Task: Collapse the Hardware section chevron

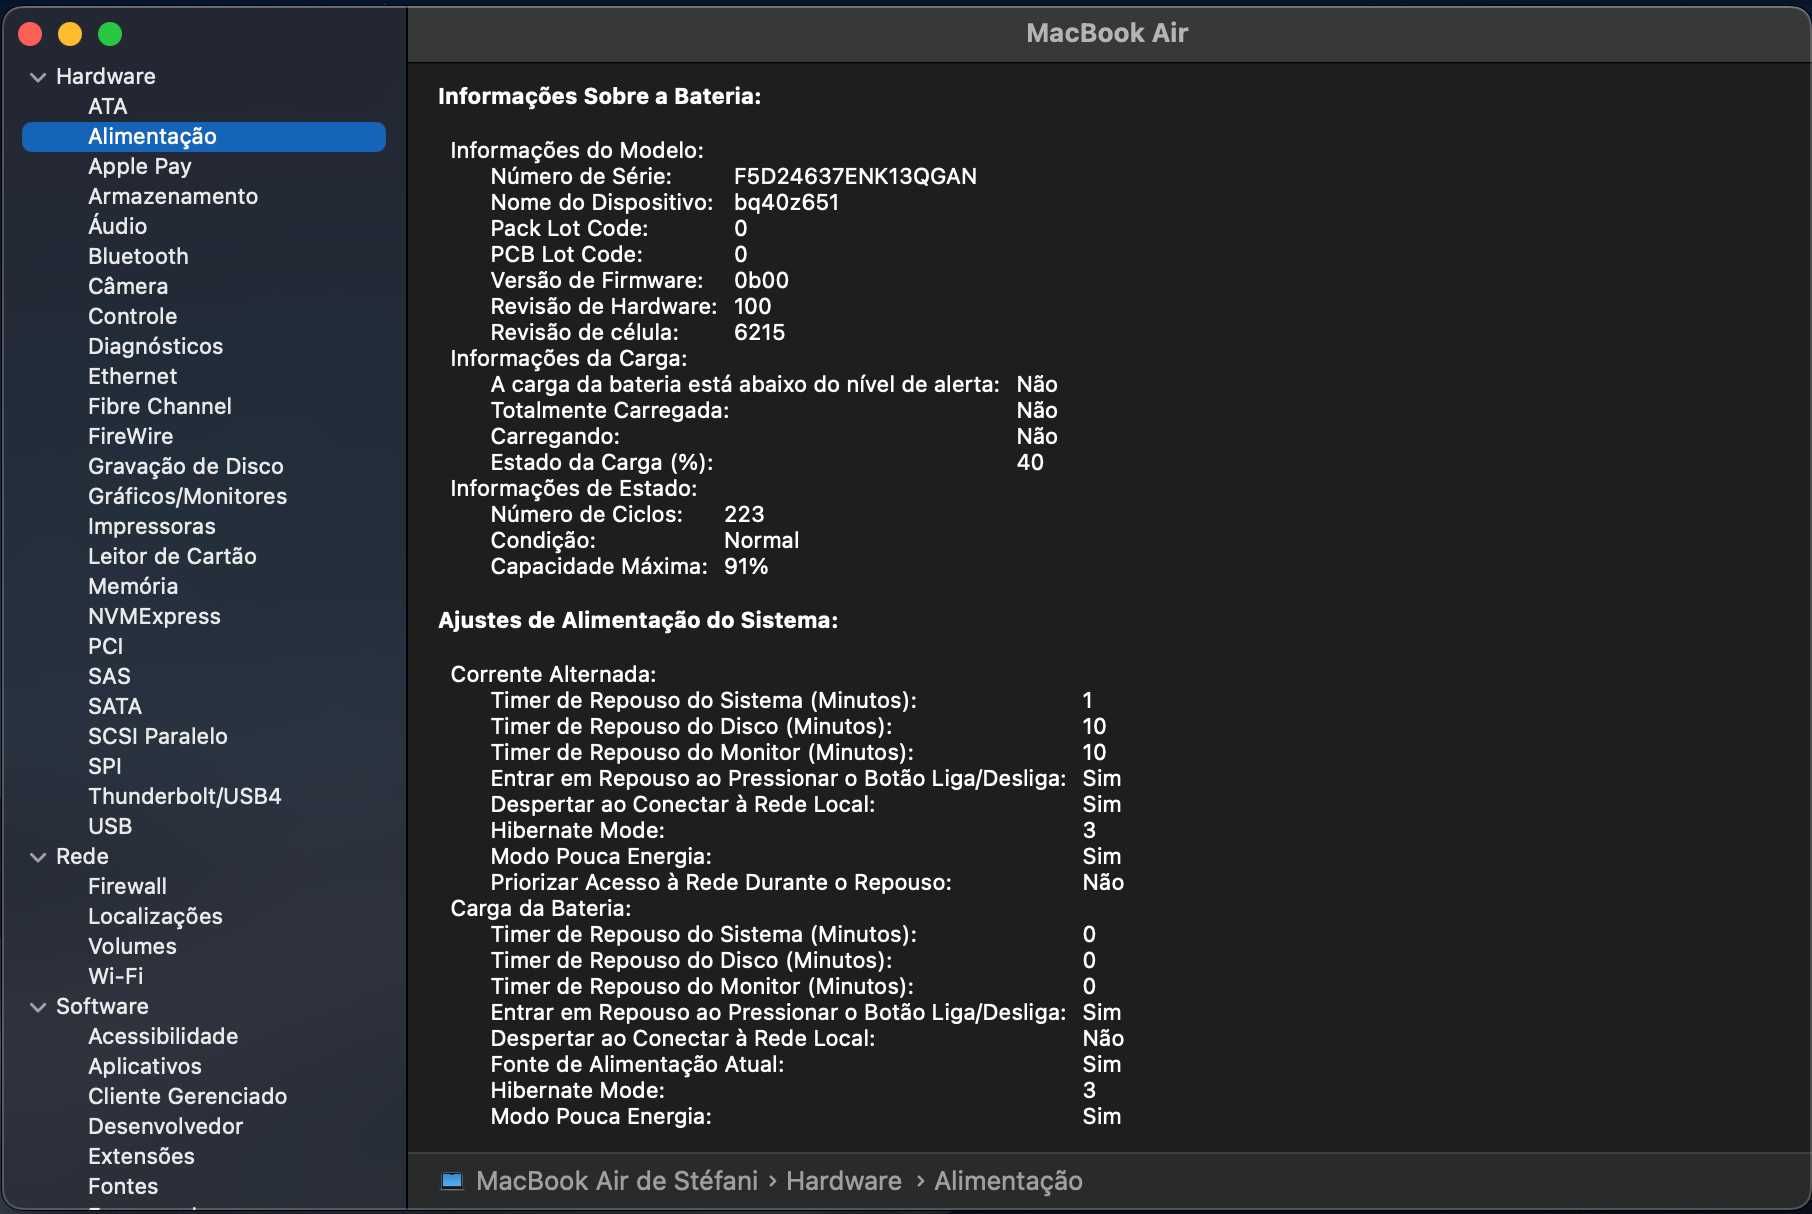Action: (x=38, y=77)
